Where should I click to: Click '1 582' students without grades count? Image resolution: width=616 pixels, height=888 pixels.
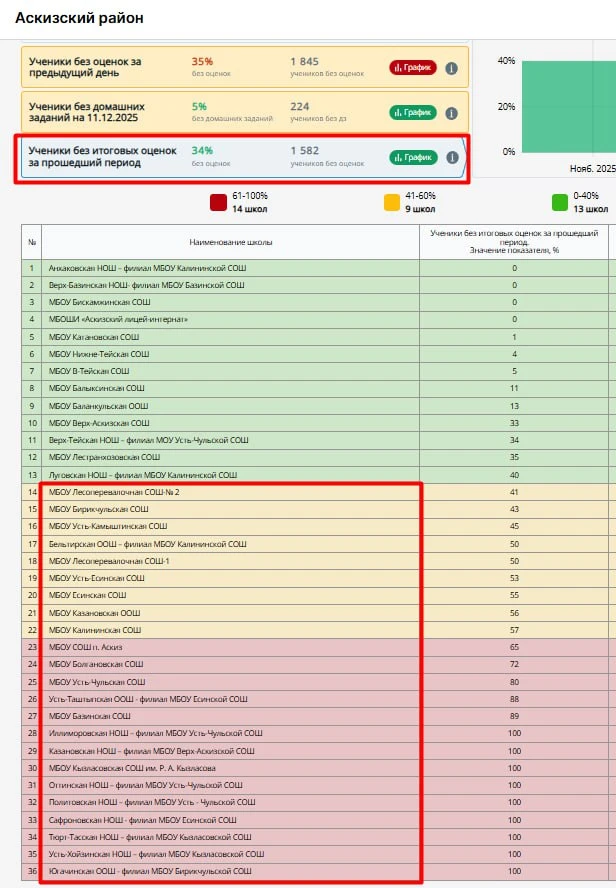pyautogui.click(x=305, y=151)
